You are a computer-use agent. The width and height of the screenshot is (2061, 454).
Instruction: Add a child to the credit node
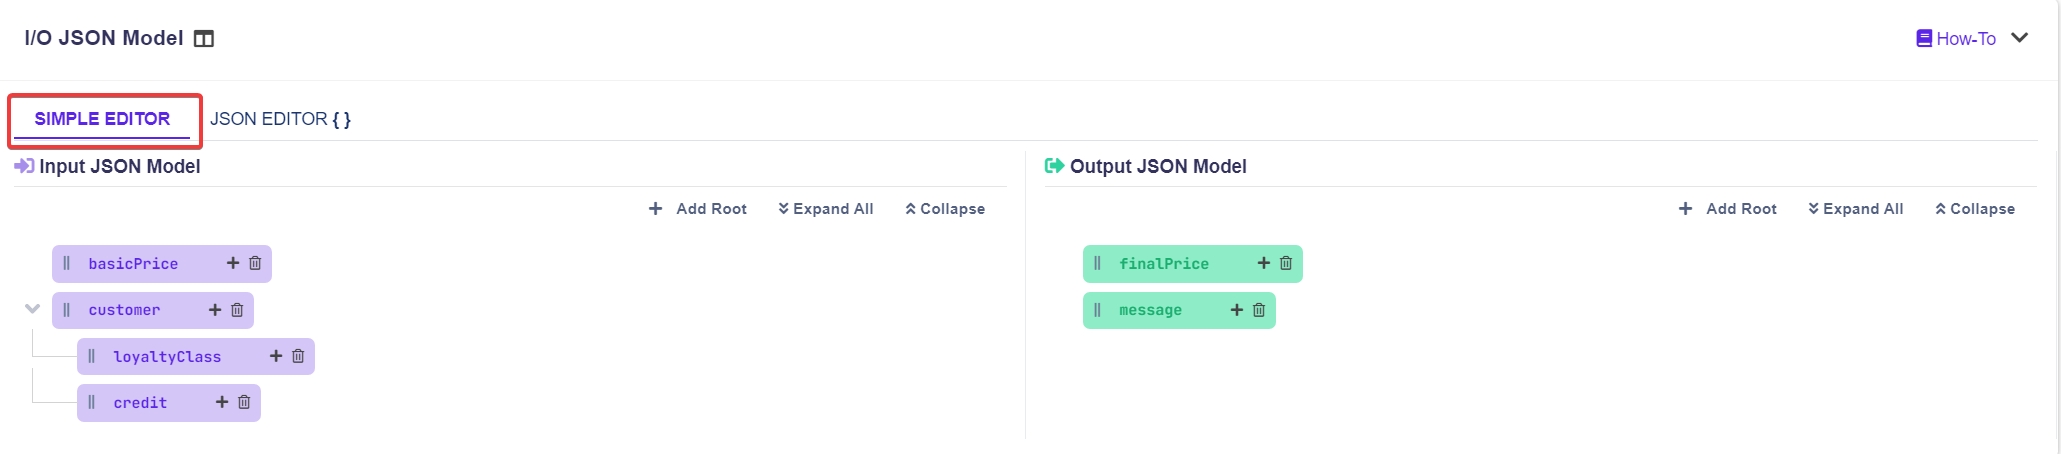coord(222,402)
